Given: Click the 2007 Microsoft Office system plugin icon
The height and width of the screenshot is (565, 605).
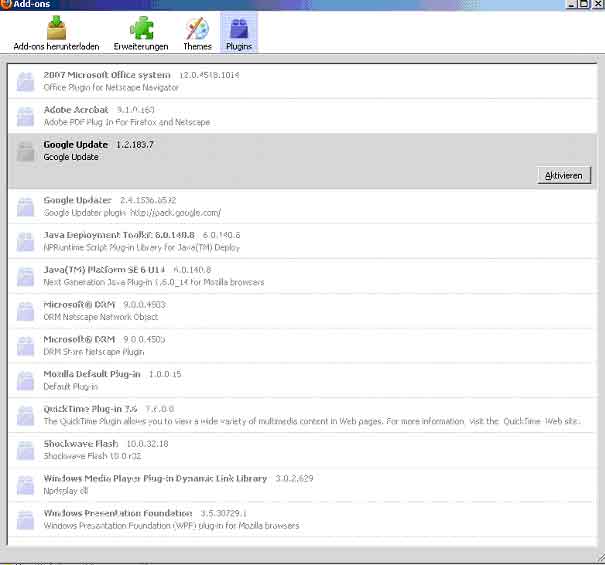Looking at the screenshot, I should tap(25, 81).
